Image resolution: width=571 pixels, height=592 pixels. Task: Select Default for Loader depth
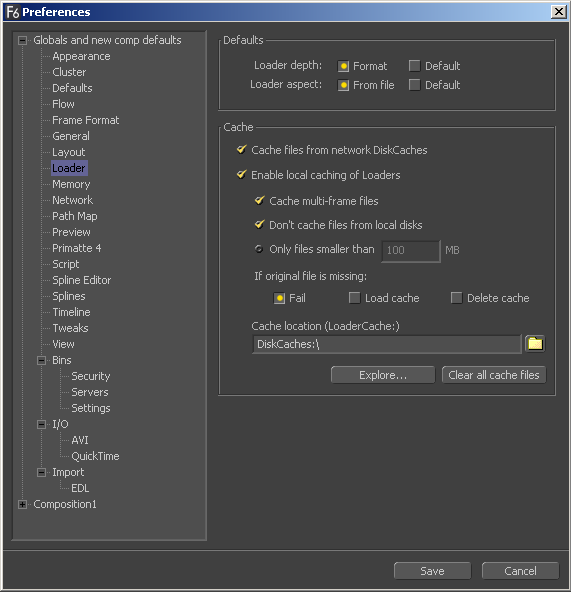[x=414, y=66]
